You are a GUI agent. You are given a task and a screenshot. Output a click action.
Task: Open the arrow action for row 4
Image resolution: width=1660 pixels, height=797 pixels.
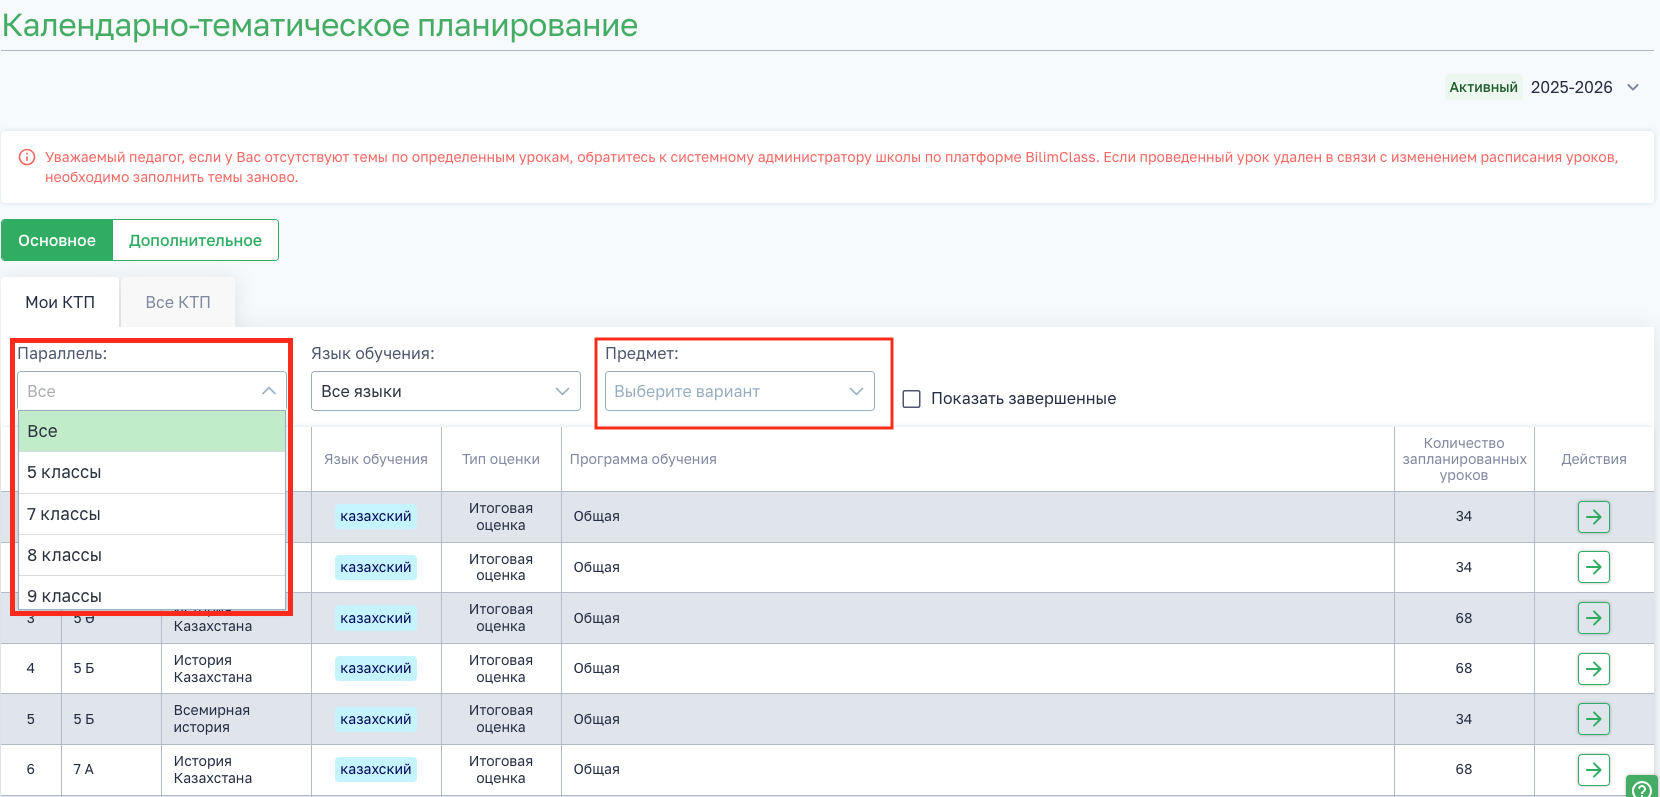1593,668
